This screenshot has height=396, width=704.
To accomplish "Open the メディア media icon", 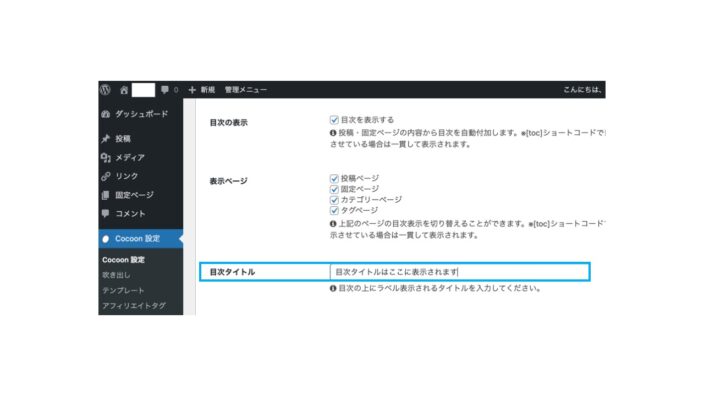I will [x=106, y=158].
